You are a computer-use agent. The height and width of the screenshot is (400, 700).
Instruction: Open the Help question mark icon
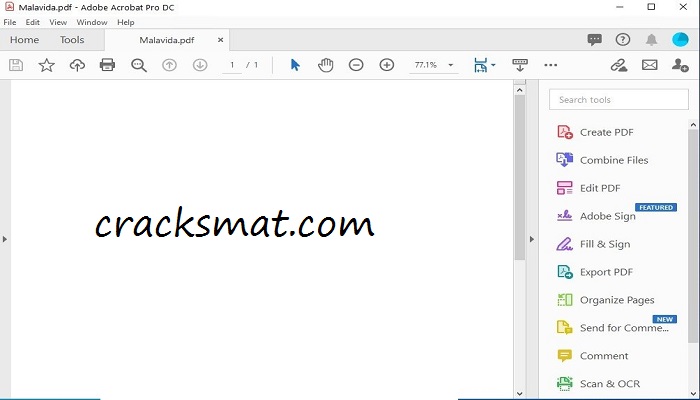[623, 40]
